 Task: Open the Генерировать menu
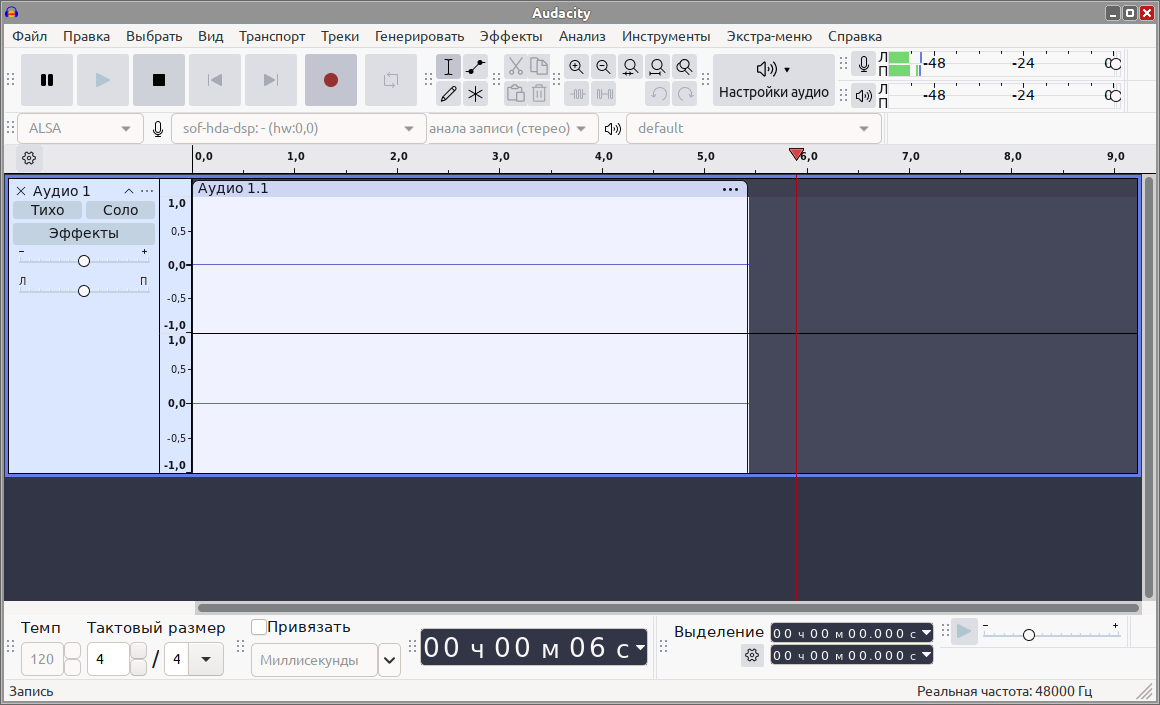coord(419,36)
